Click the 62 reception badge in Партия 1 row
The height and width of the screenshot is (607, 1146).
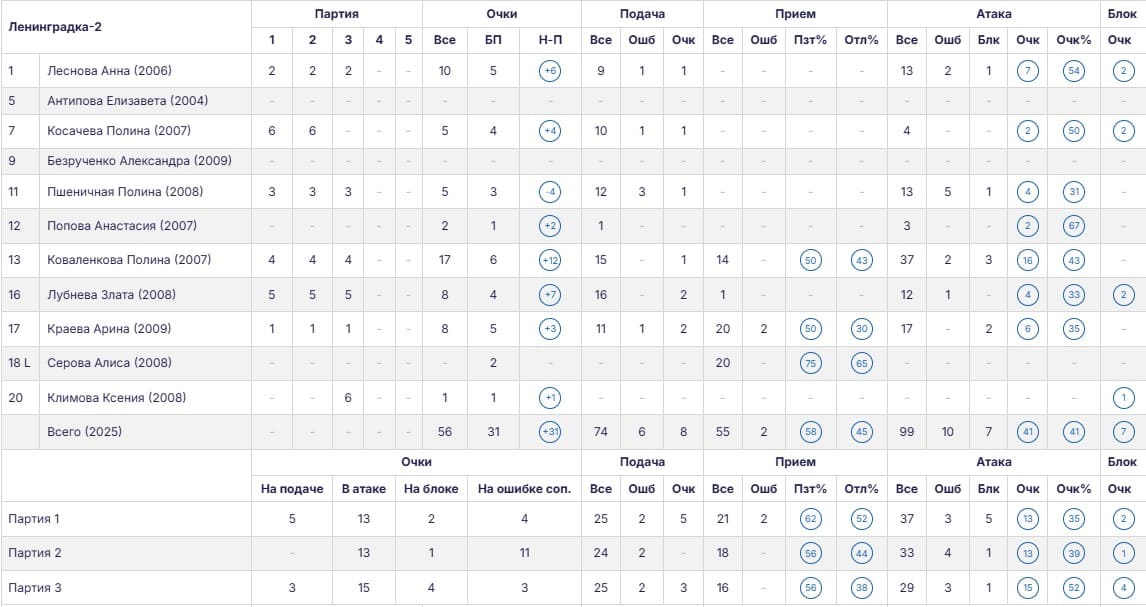click(x=811, y=519)
